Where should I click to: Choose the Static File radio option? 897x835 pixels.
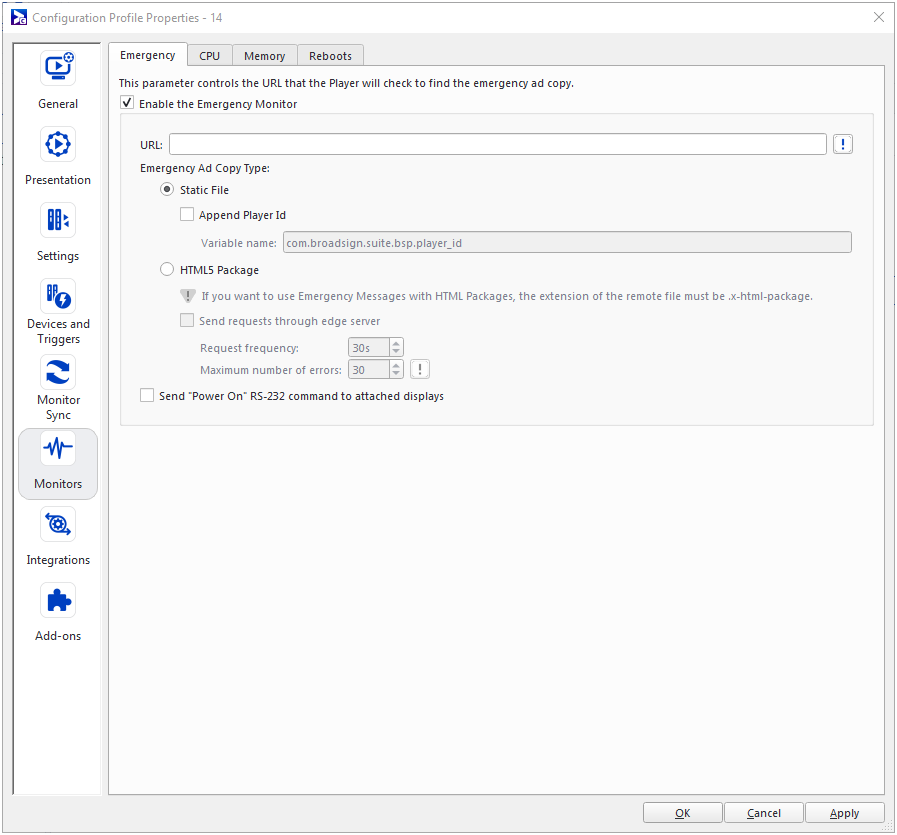[167, 190]
